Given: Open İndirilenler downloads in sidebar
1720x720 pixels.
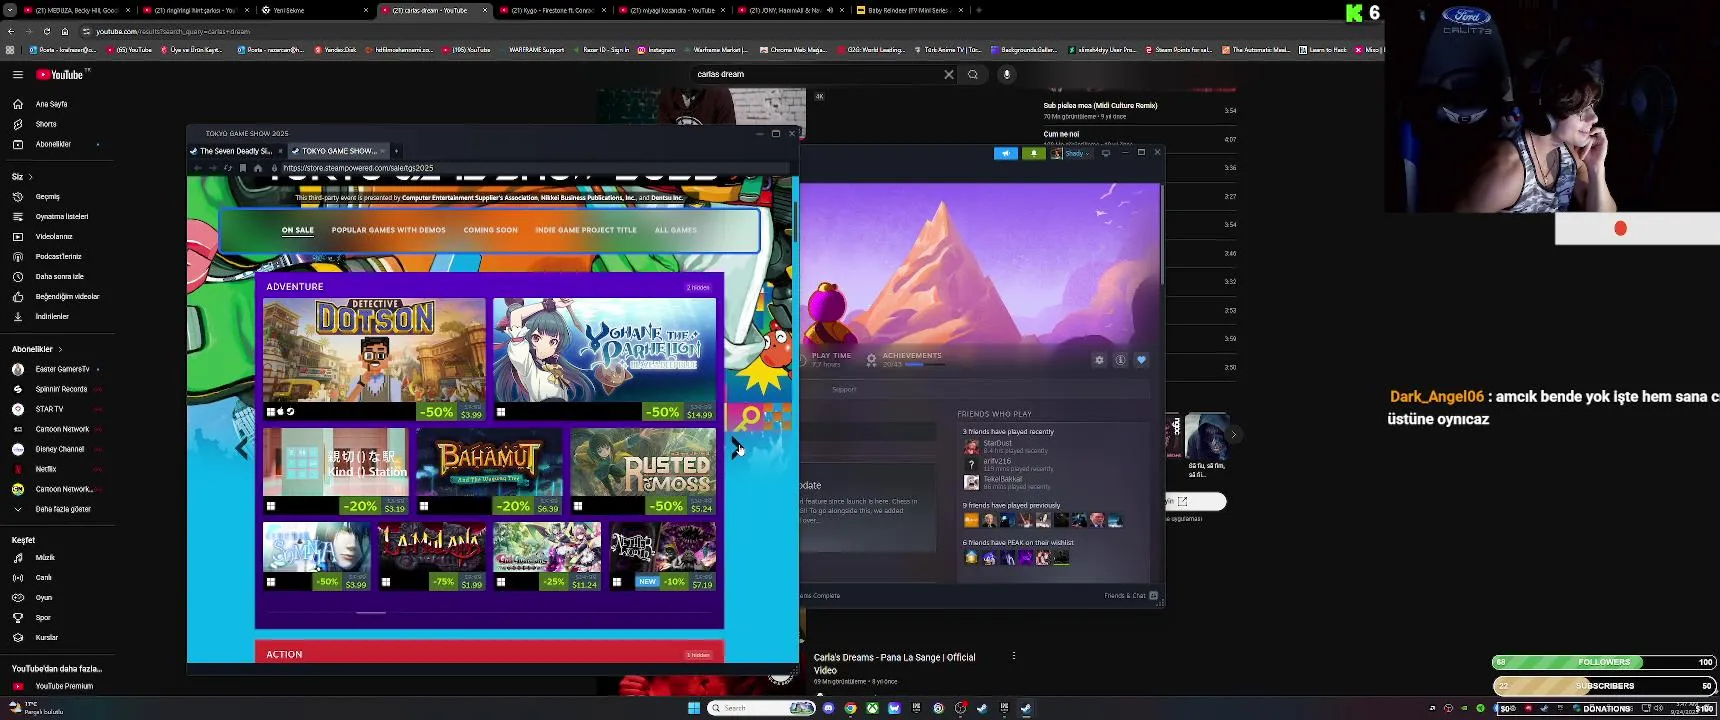Looking at the screenshot, I should click(x=50, y=317).
